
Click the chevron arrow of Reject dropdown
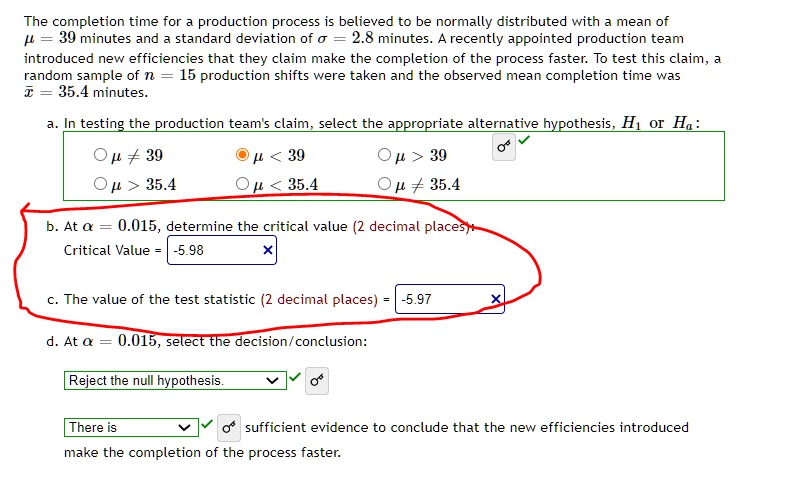[x=272, y=380]
